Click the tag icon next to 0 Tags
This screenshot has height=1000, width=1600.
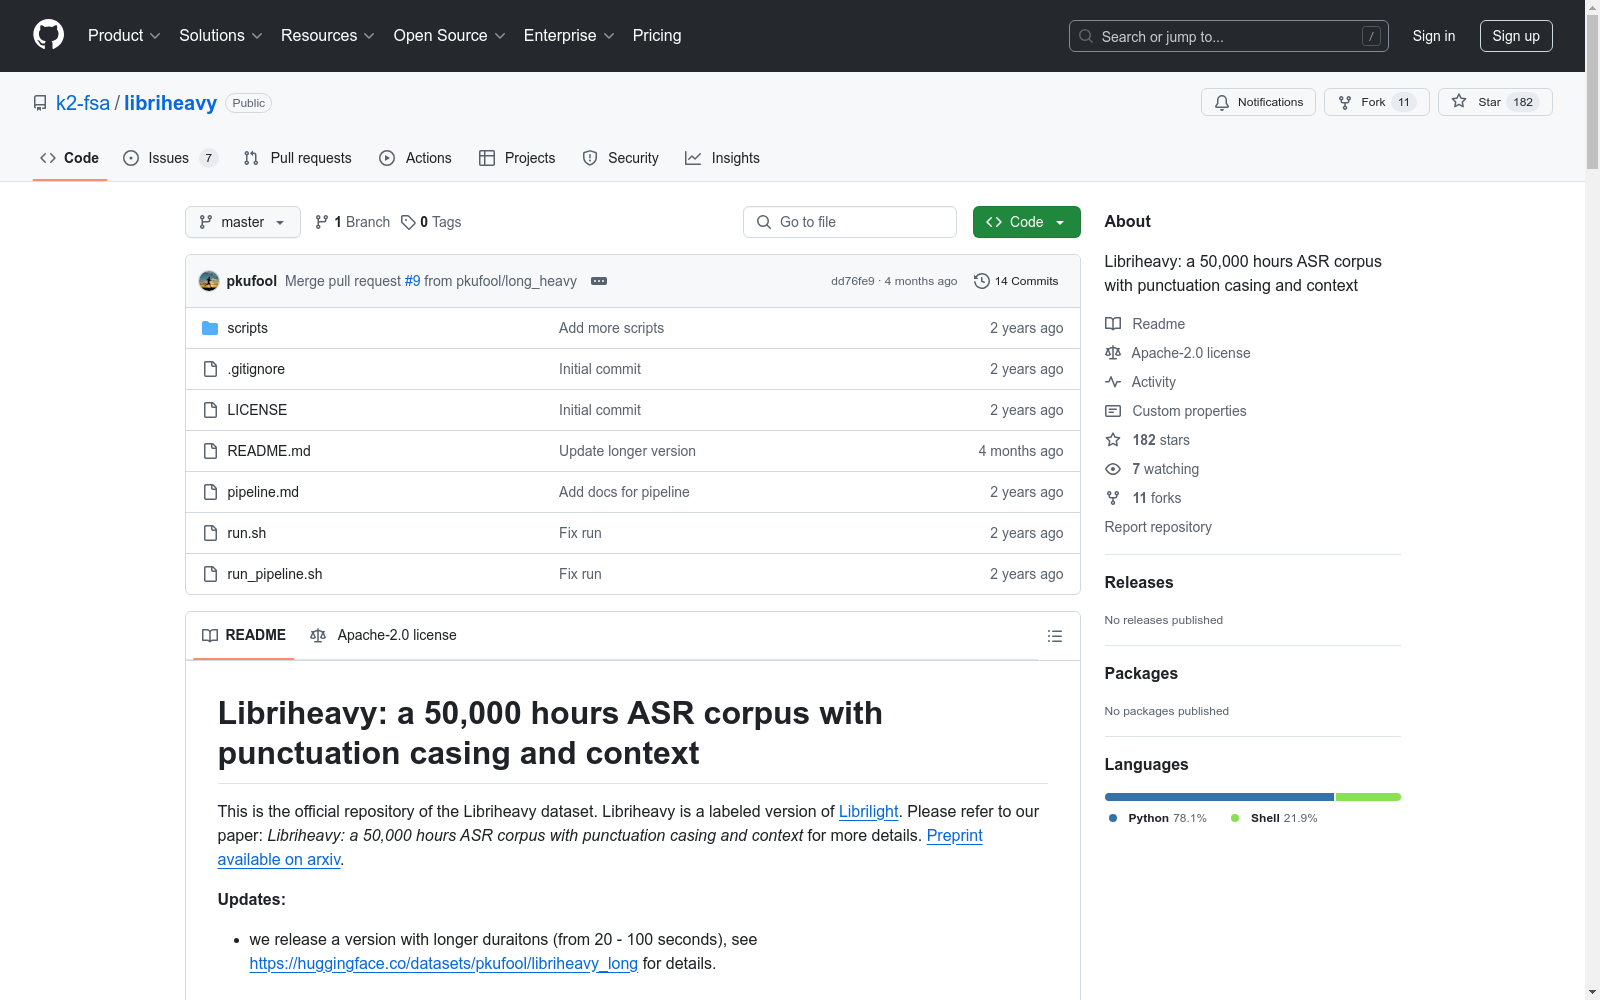pos(408,222)
